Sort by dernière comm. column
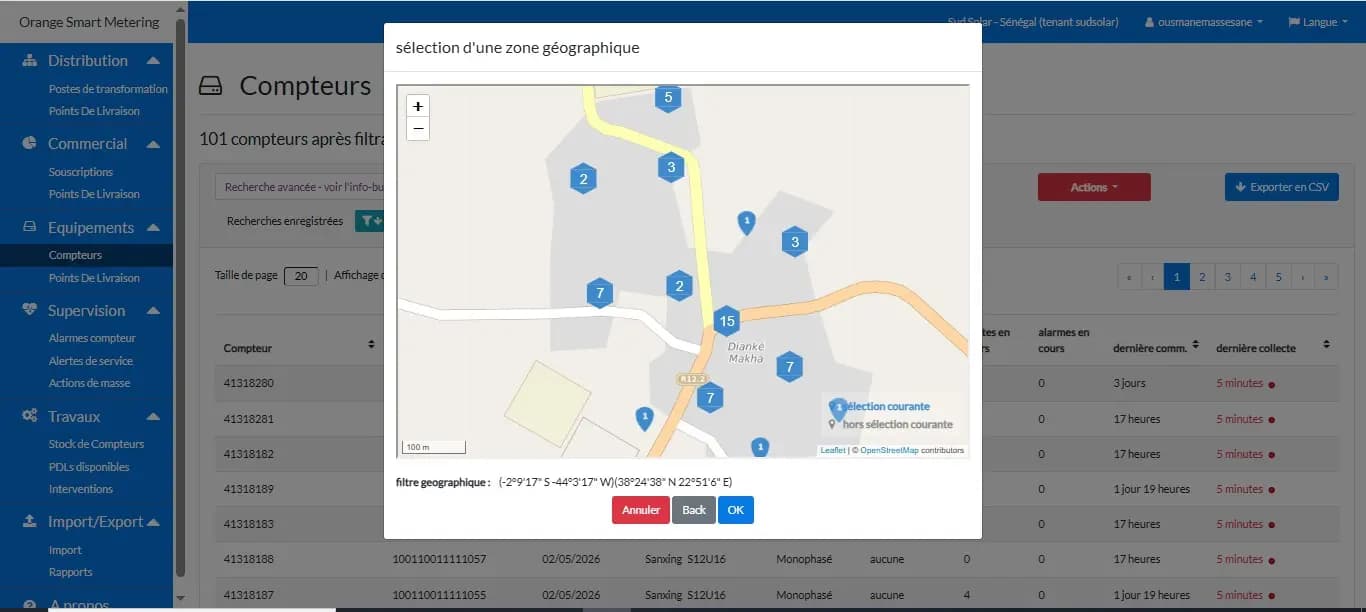The width and height of the screenshot is (1366, 612). point(1195,345)
